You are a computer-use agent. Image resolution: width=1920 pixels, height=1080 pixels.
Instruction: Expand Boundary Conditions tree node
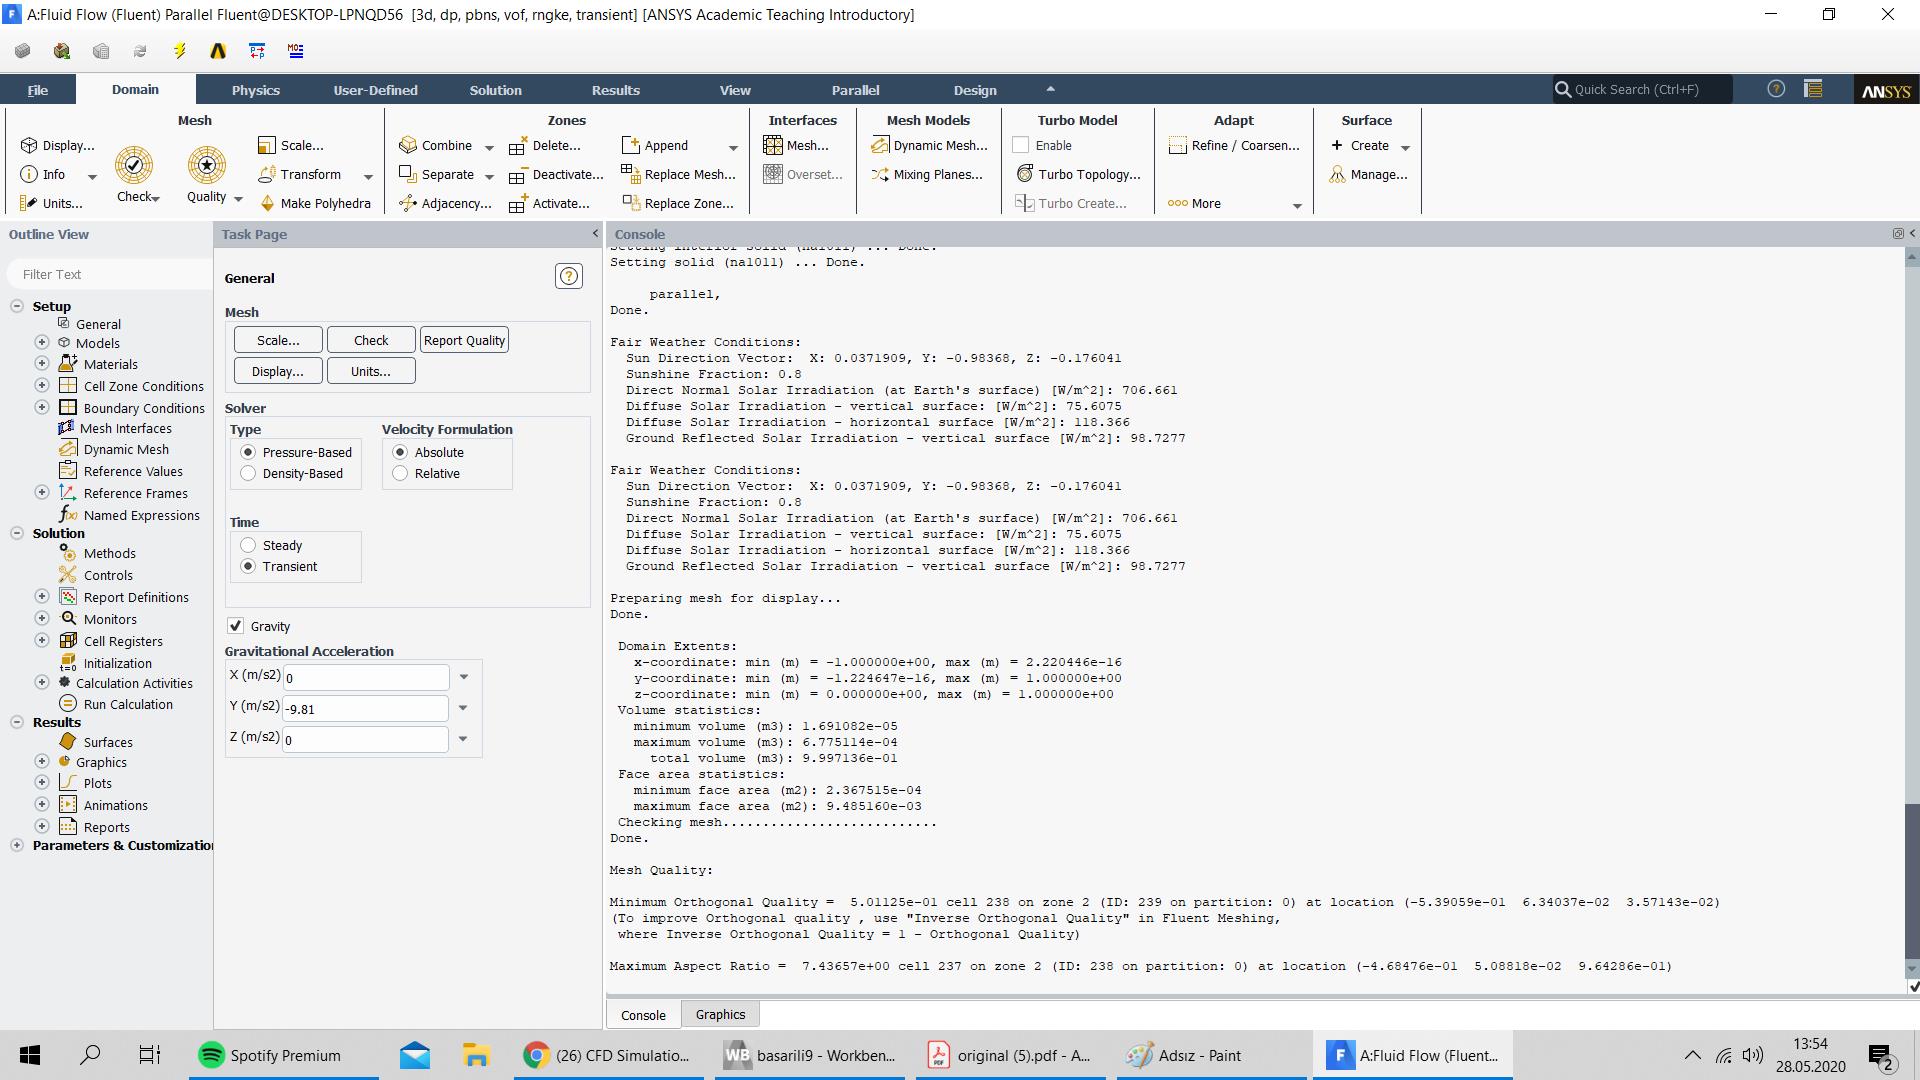(x=42, y=407)
